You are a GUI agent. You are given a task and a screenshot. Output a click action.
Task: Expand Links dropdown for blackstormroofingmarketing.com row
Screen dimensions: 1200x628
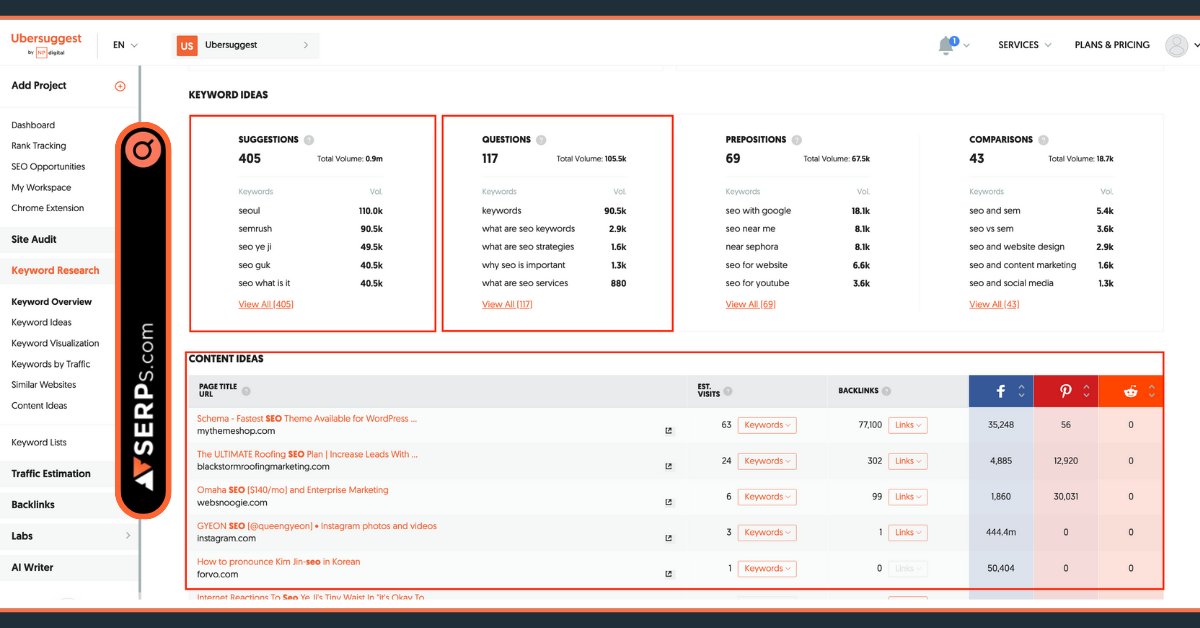pos(908,461)
